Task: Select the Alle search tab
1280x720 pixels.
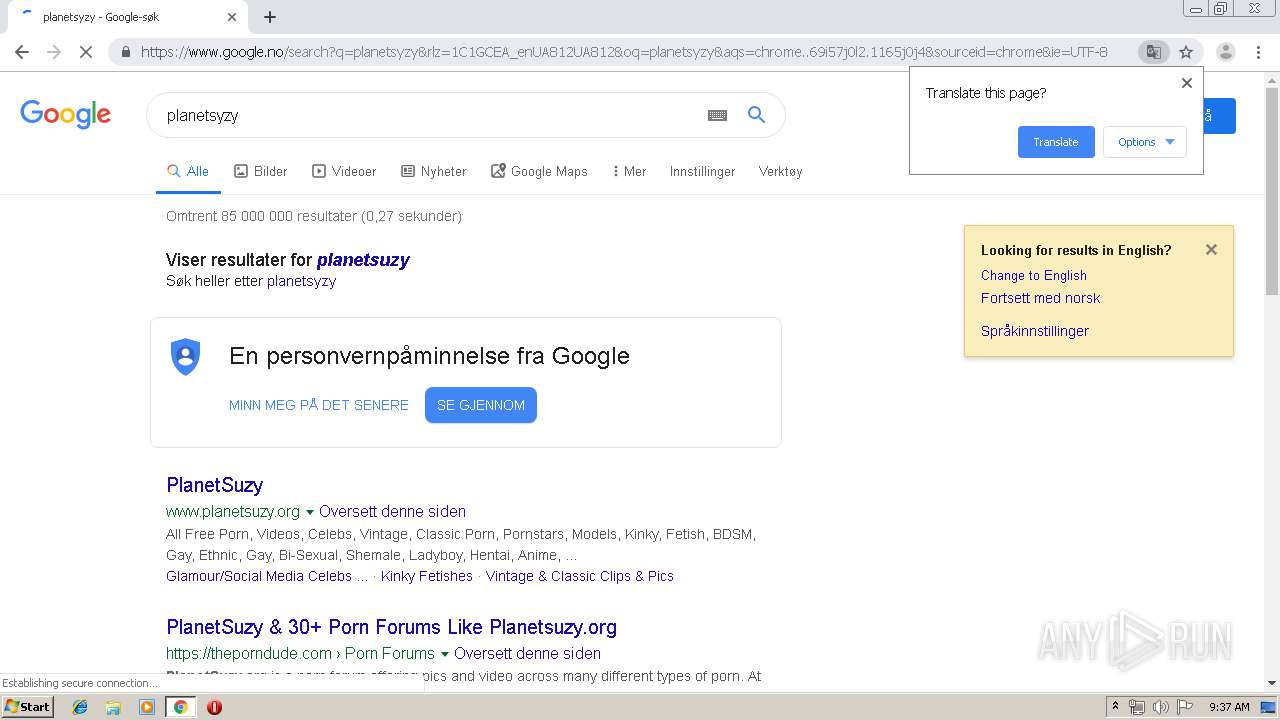Action: 188,171
